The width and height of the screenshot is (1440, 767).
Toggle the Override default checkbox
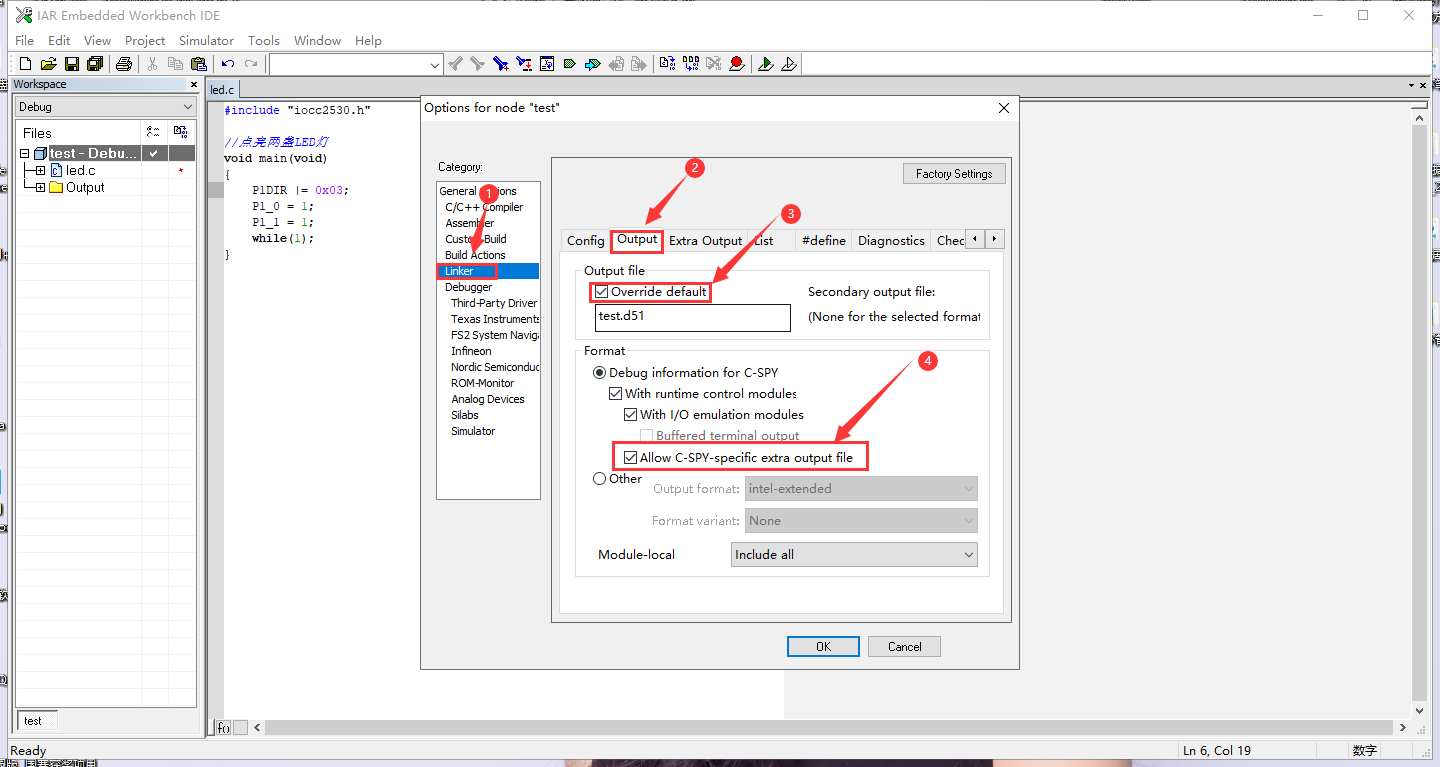(601, 292)
